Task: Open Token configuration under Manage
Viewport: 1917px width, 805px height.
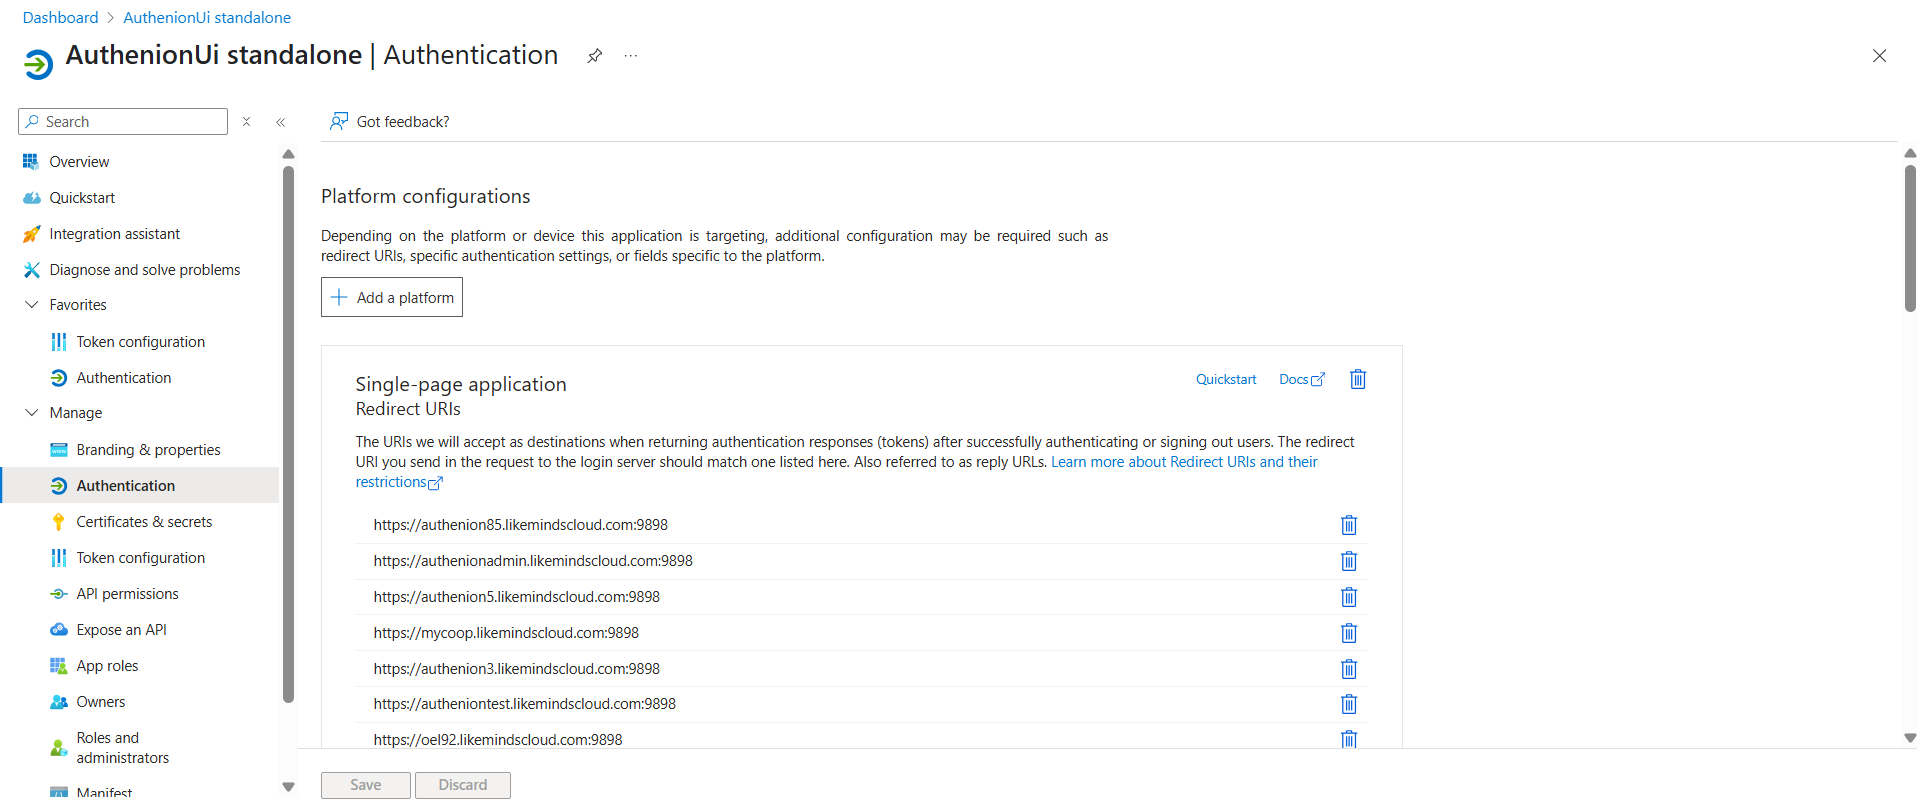Action: [140, 558]
